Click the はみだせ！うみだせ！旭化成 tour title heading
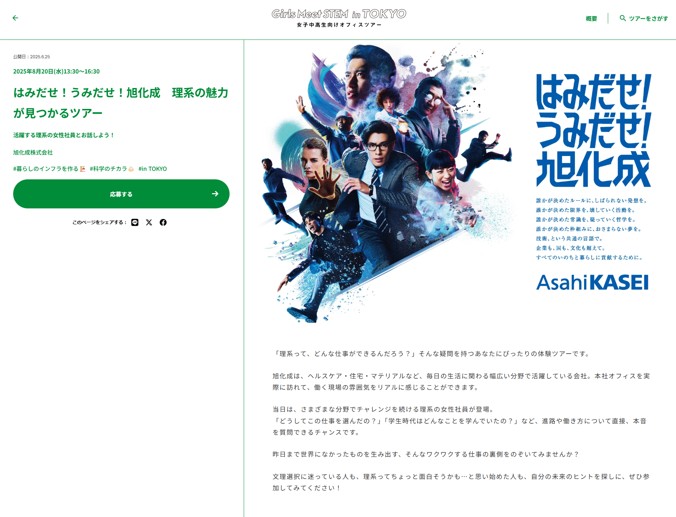The height and width of the screenshot is (517, 676). [121, 103]
